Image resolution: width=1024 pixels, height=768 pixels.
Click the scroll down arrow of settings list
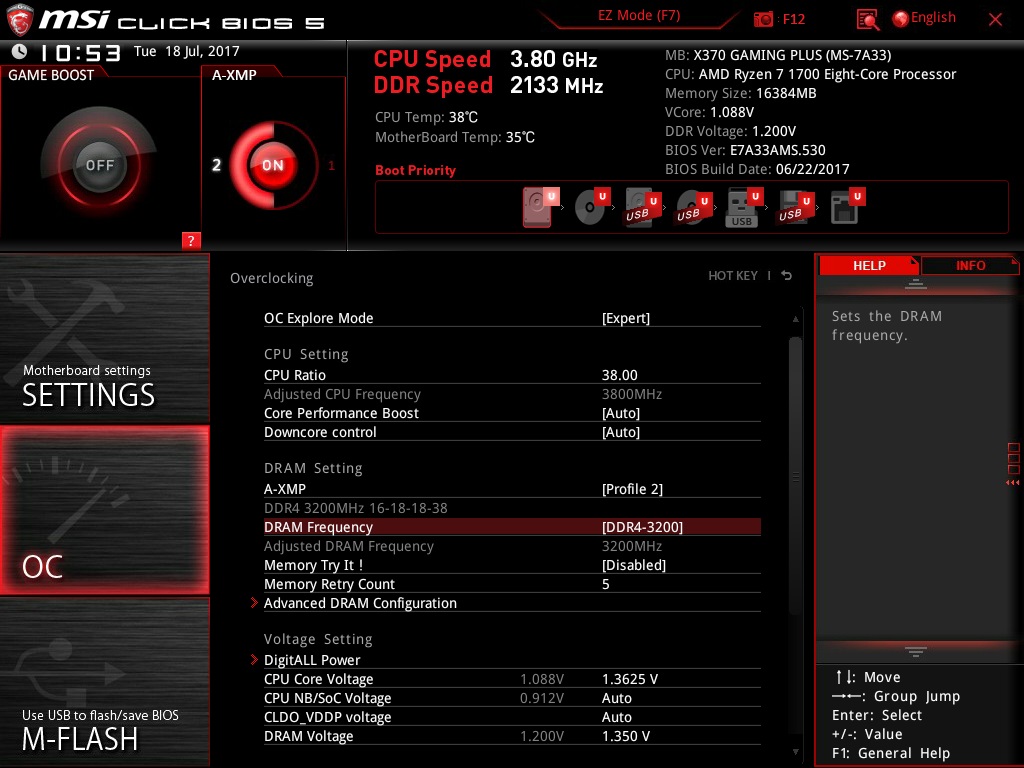[x=795, y=752]
